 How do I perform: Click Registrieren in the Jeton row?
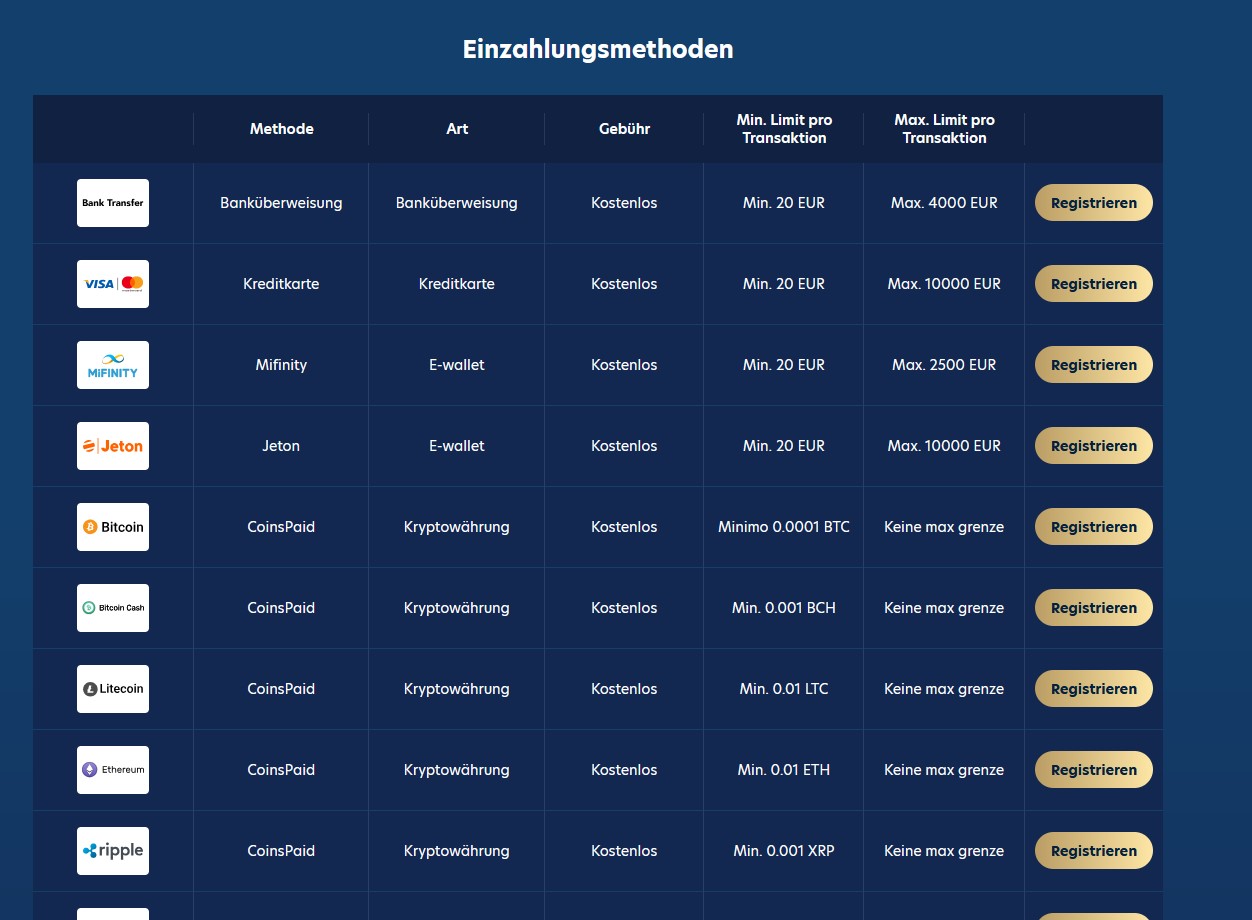click(1094, 446)
